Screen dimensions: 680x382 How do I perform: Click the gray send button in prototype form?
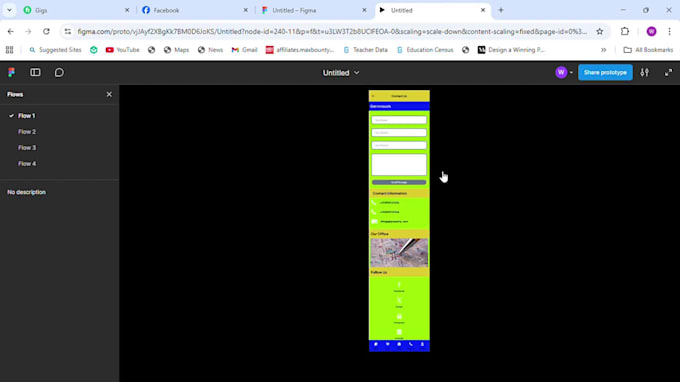[399, 183]
